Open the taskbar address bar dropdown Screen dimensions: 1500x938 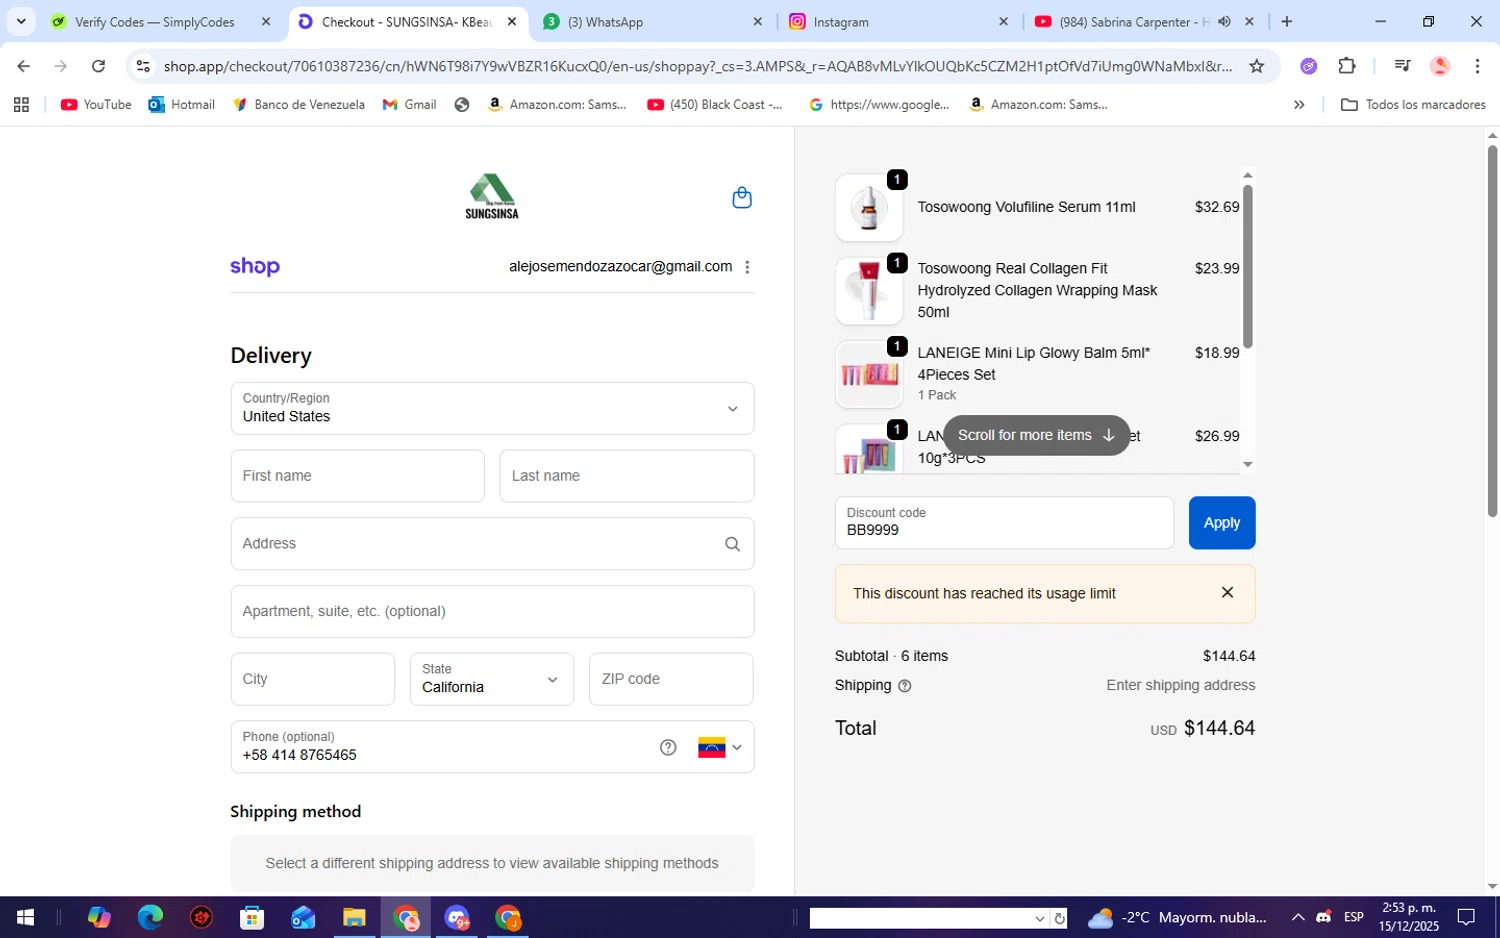point(1040,918)
